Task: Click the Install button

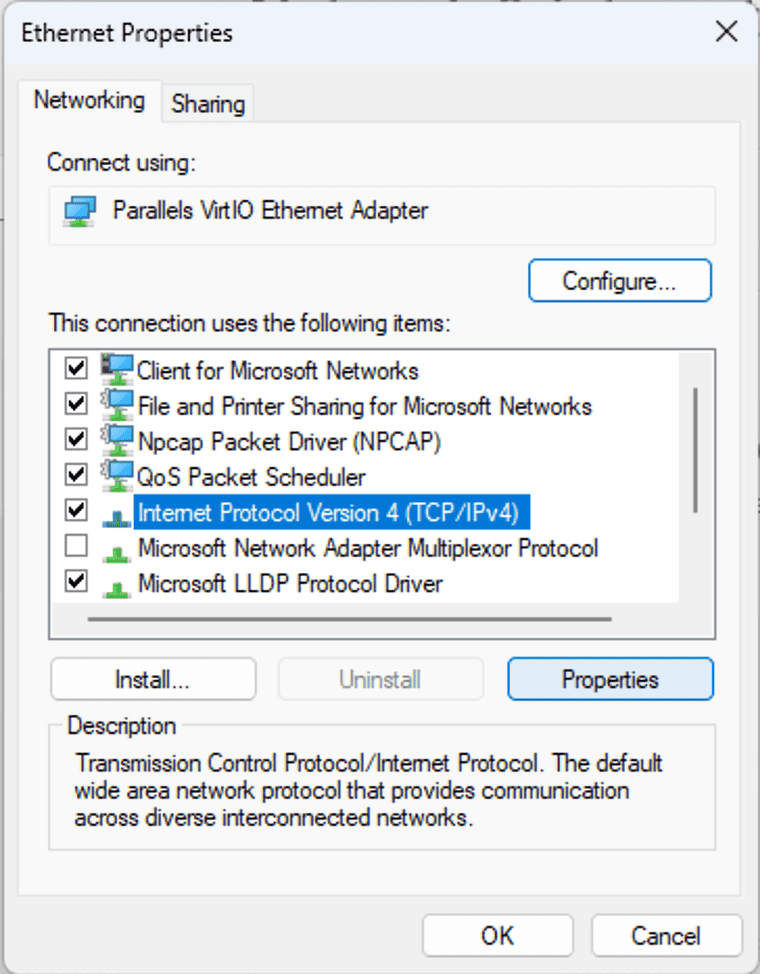Action: [x=153, y=680]
